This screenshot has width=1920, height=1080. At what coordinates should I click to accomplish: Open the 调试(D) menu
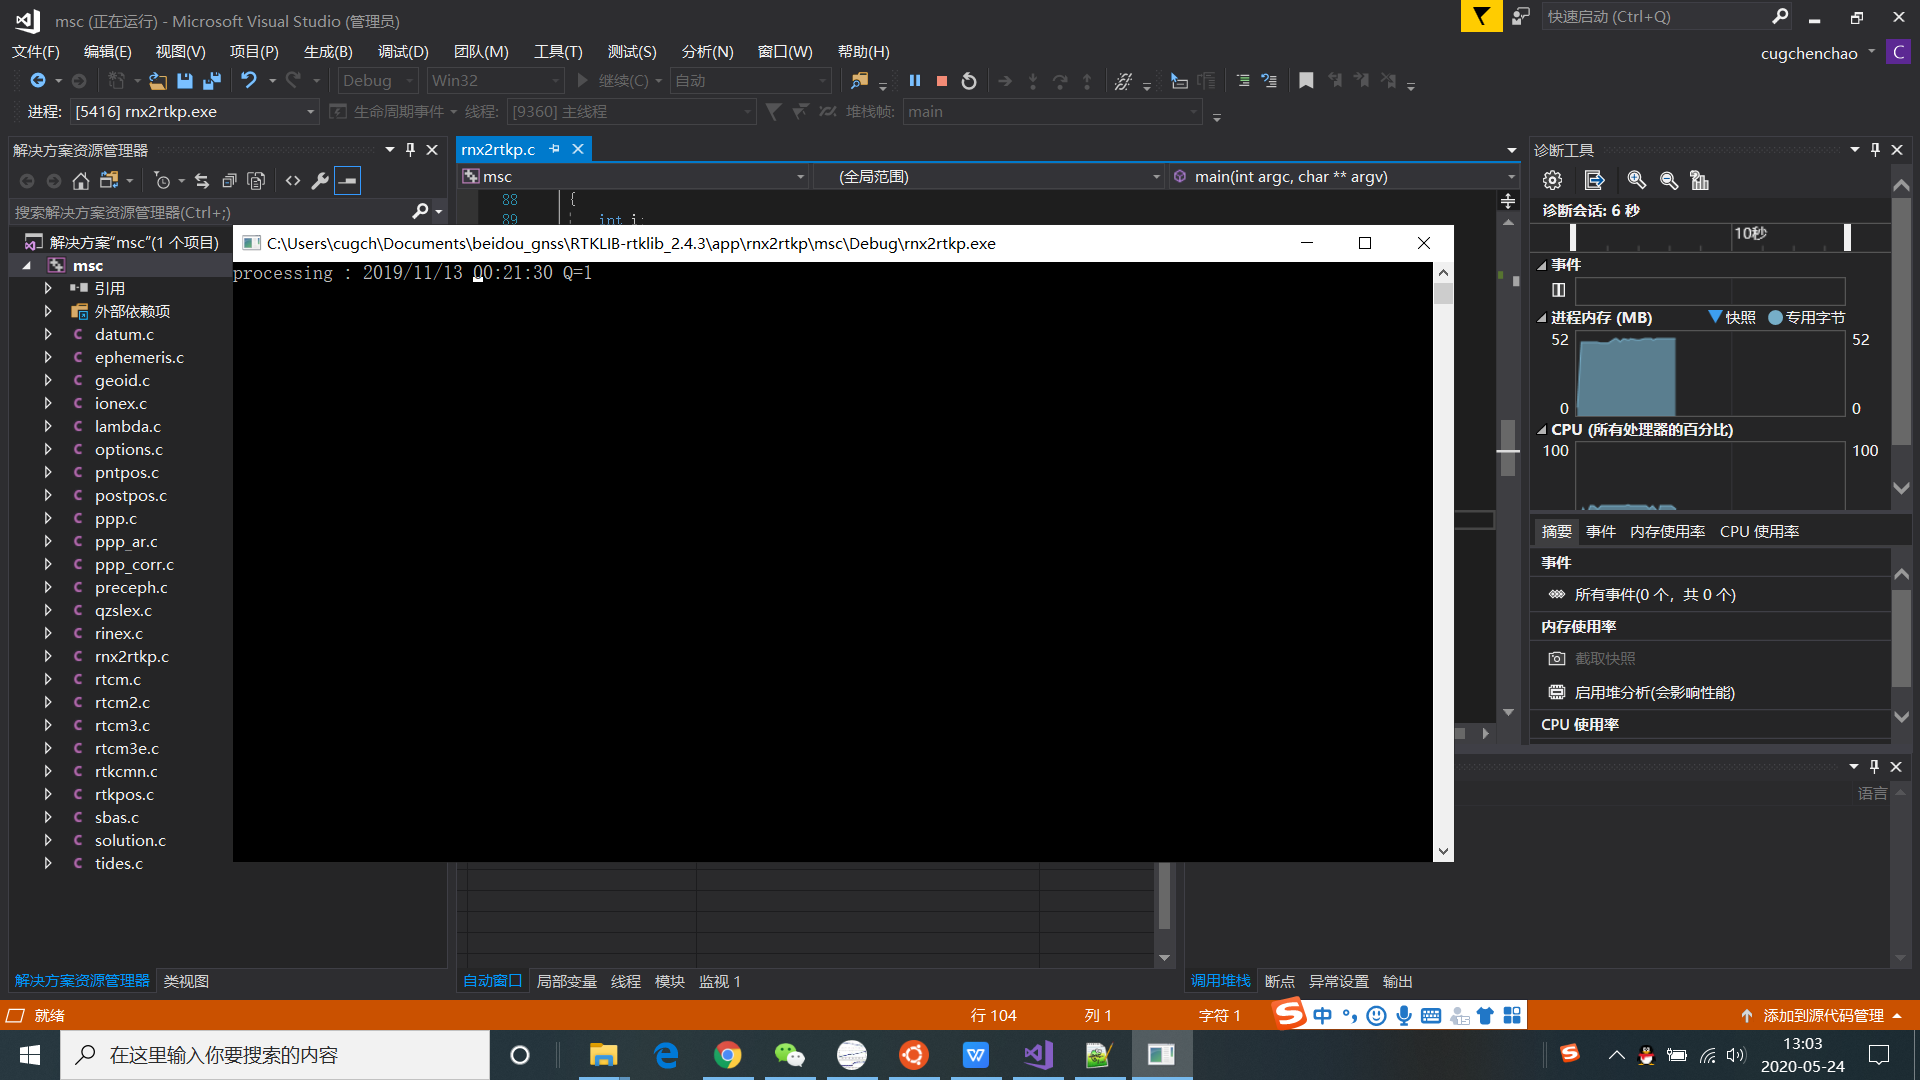click(403, 51)
